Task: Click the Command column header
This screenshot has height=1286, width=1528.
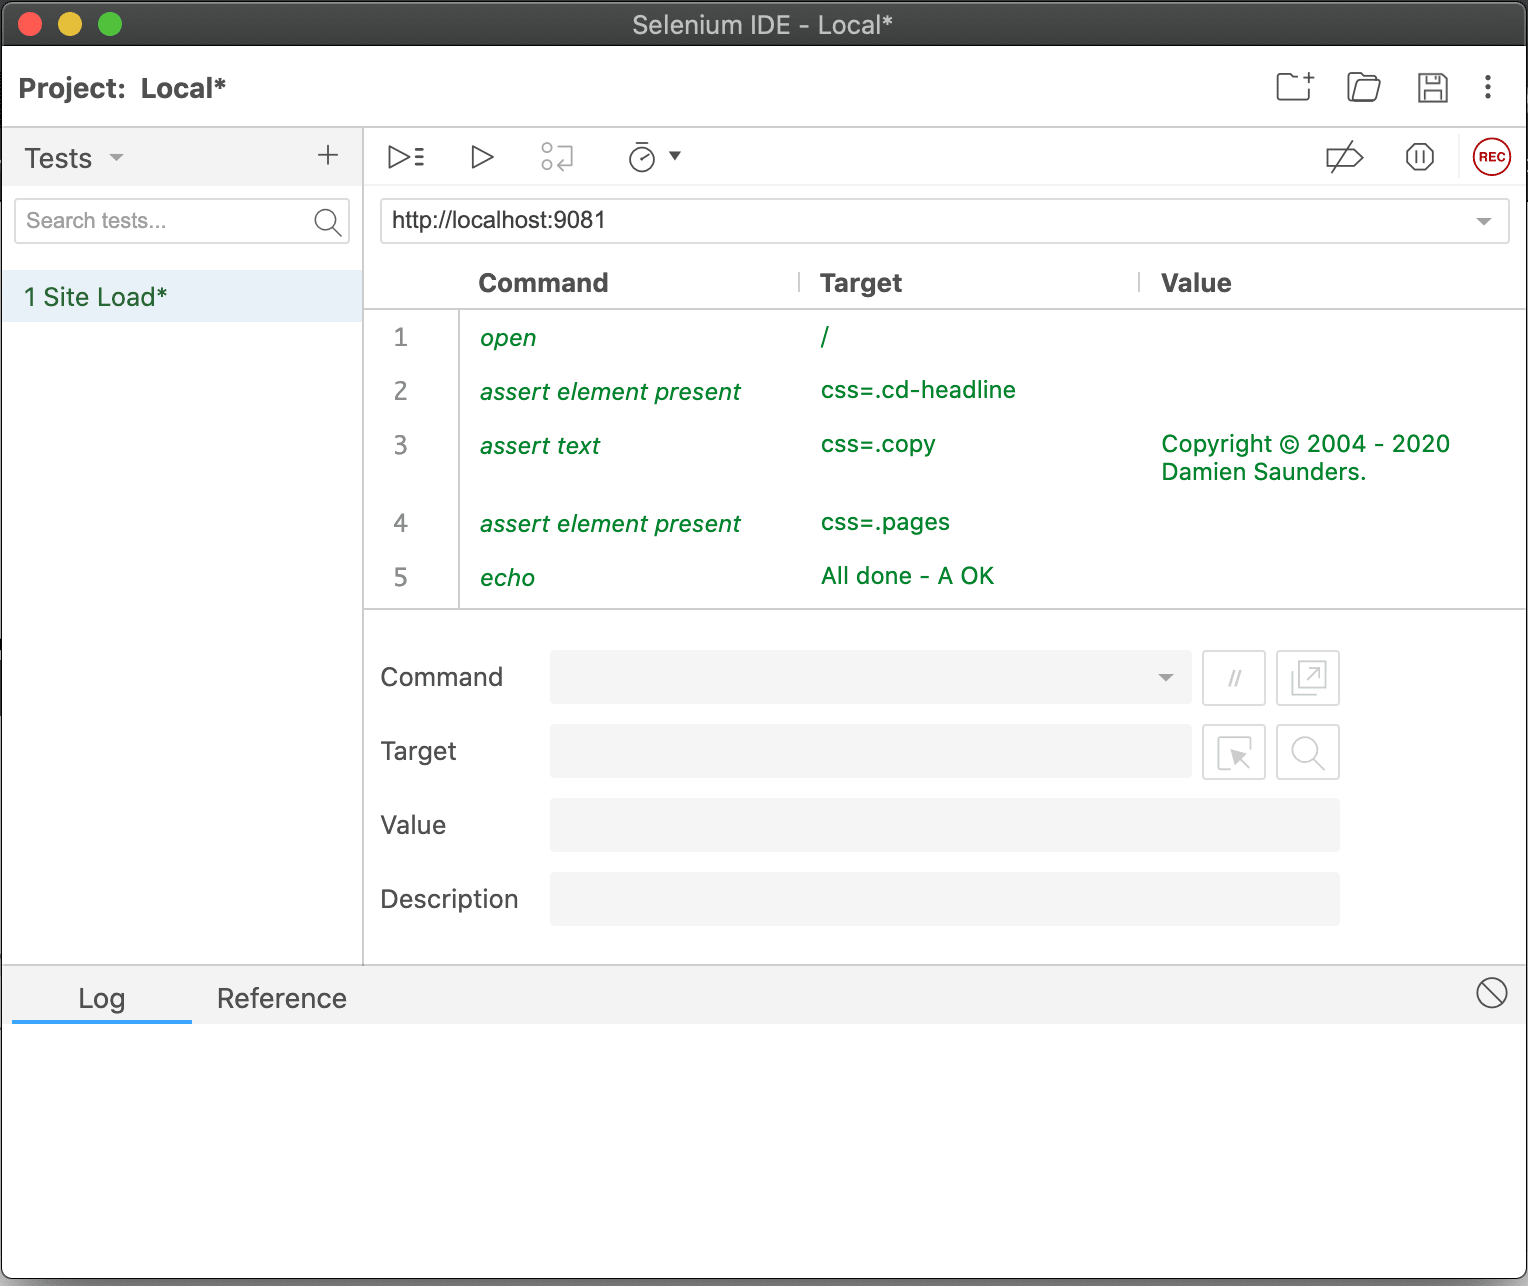Action: click(x=543, y=283)
